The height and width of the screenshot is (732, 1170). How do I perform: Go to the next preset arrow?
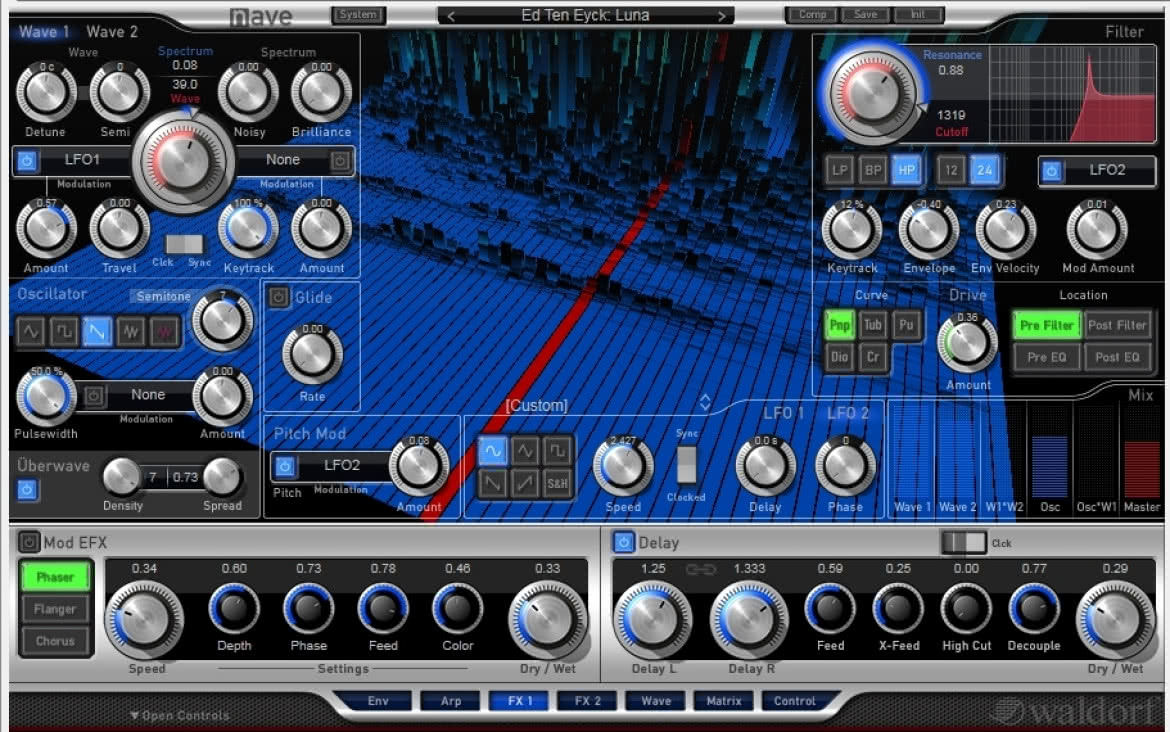click(721, 16)
